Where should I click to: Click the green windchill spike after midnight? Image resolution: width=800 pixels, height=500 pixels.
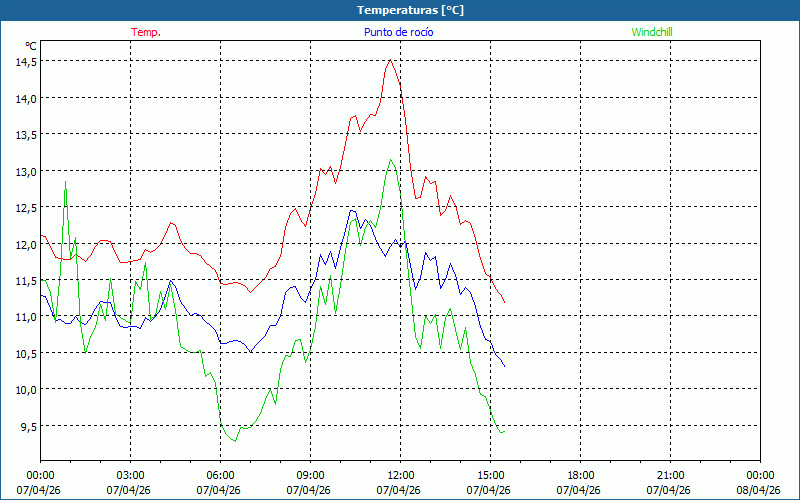click(x=66, y=182)
